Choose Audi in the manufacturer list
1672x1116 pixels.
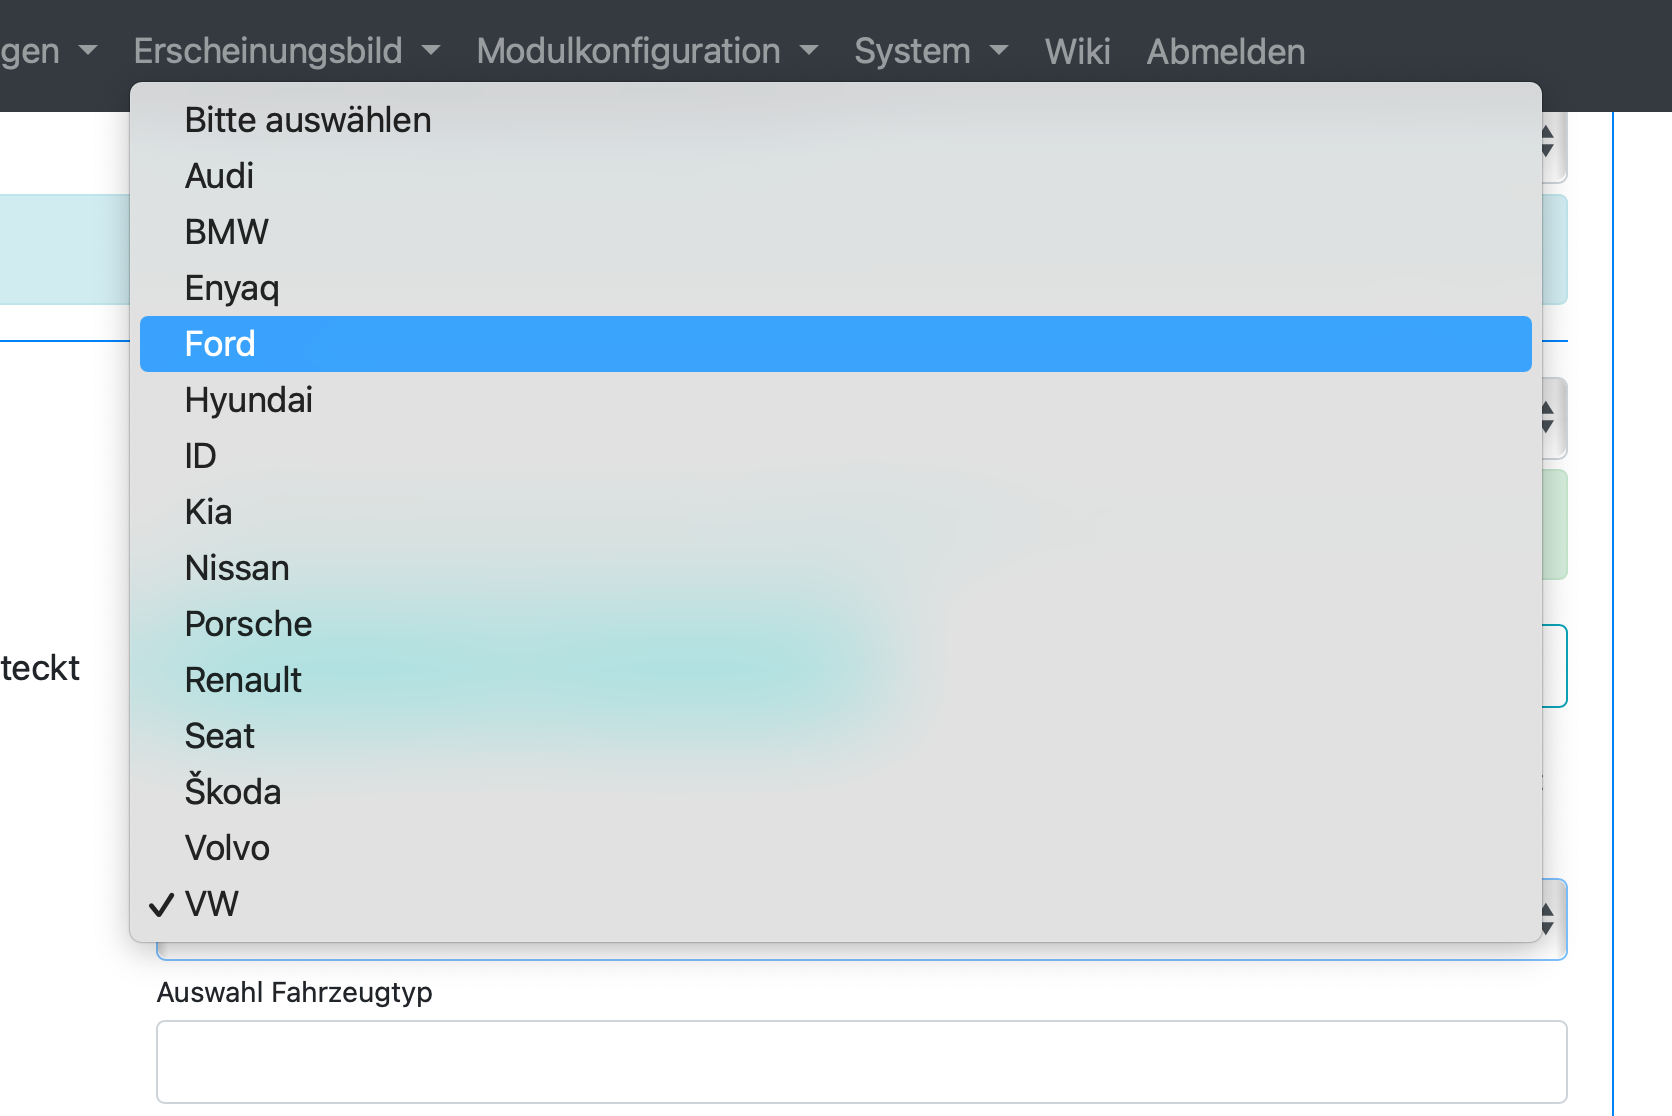click(220, 176)
